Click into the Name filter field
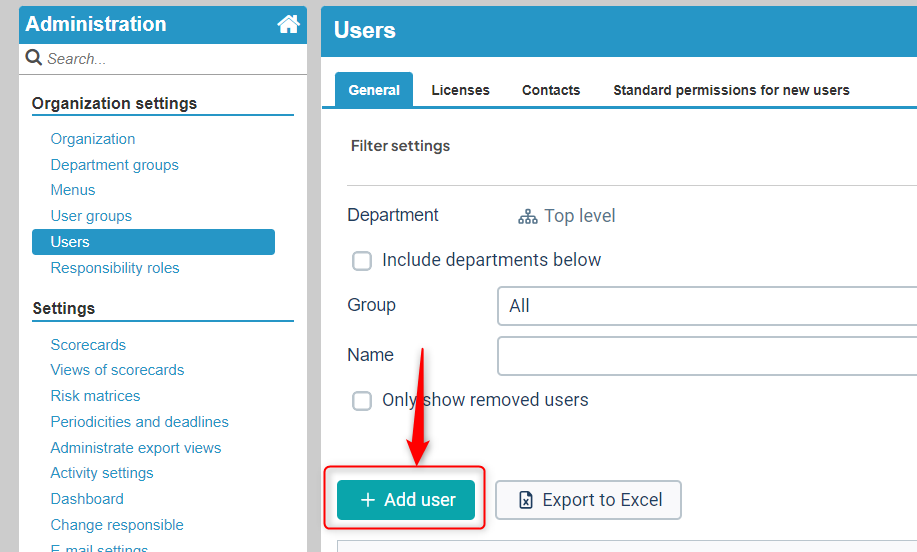This screenshot has height=552, width=917. (706, 356)
